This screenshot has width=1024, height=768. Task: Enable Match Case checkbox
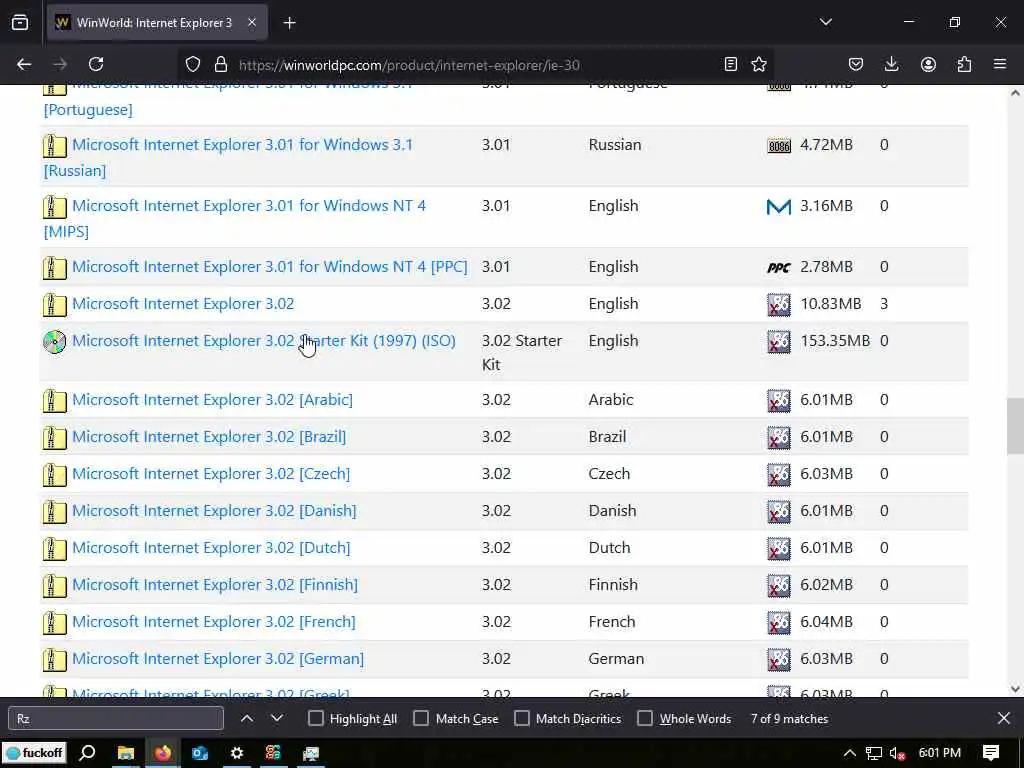pyautogui.click(x=421, y=718)
